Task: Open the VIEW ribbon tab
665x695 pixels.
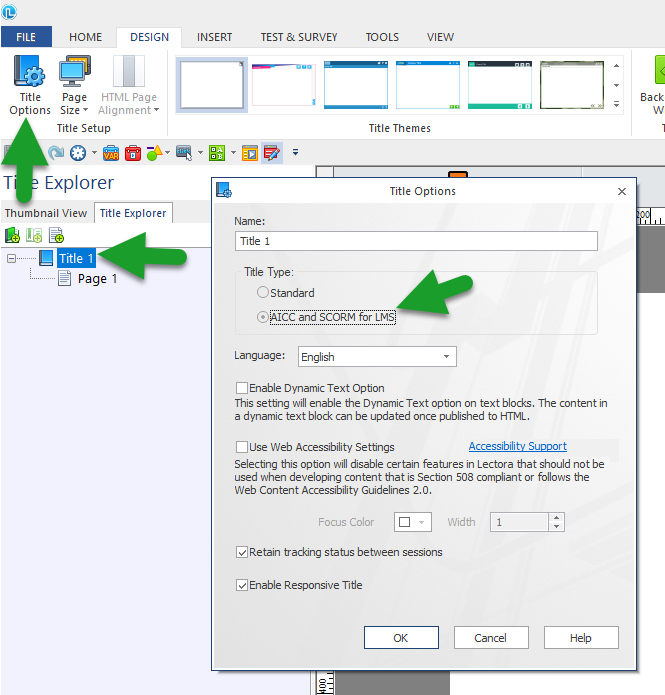Action: click(x=440, y=37)
